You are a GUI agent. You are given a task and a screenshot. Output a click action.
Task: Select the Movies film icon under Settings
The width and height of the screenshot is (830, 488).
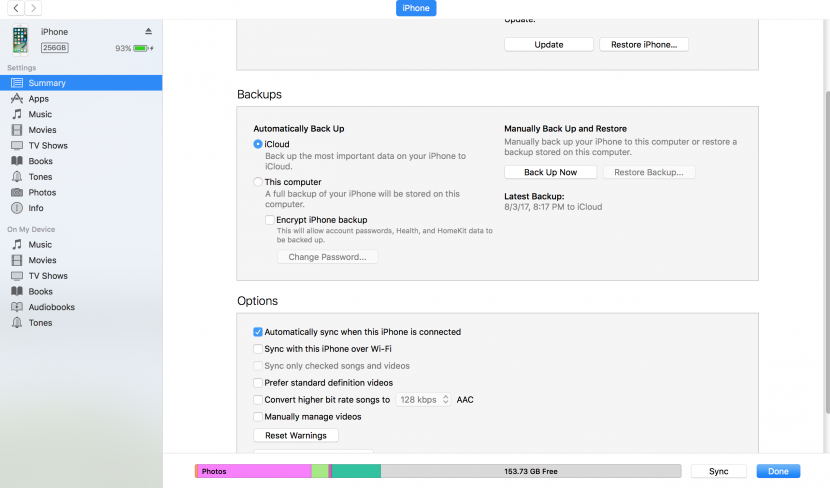(x=17, y=130)
